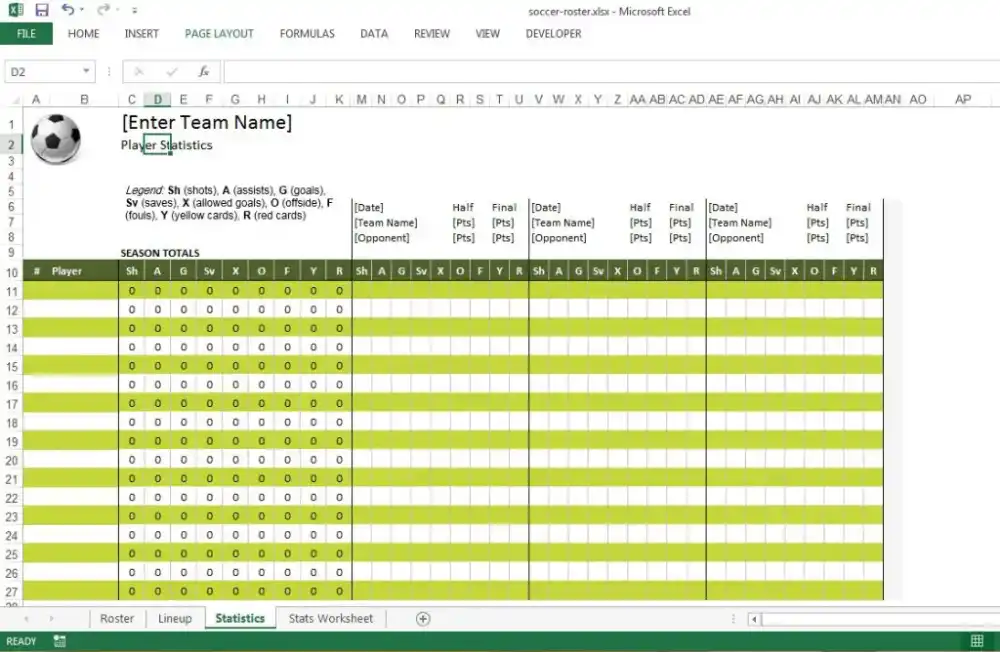Click first game's [Date] cell
This screenshot has width=1000, height=652.
[369, 207]
